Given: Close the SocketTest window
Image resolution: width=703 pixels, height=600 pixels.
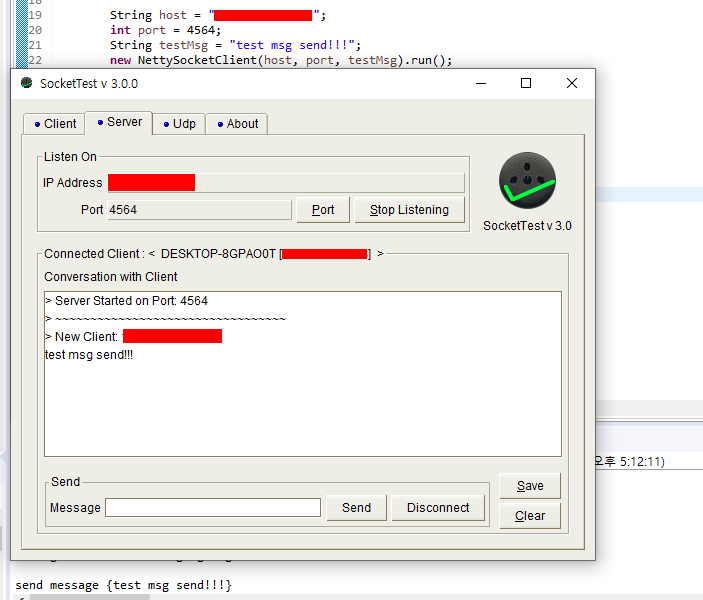Looking at the screenshot, I should (572, 83).
